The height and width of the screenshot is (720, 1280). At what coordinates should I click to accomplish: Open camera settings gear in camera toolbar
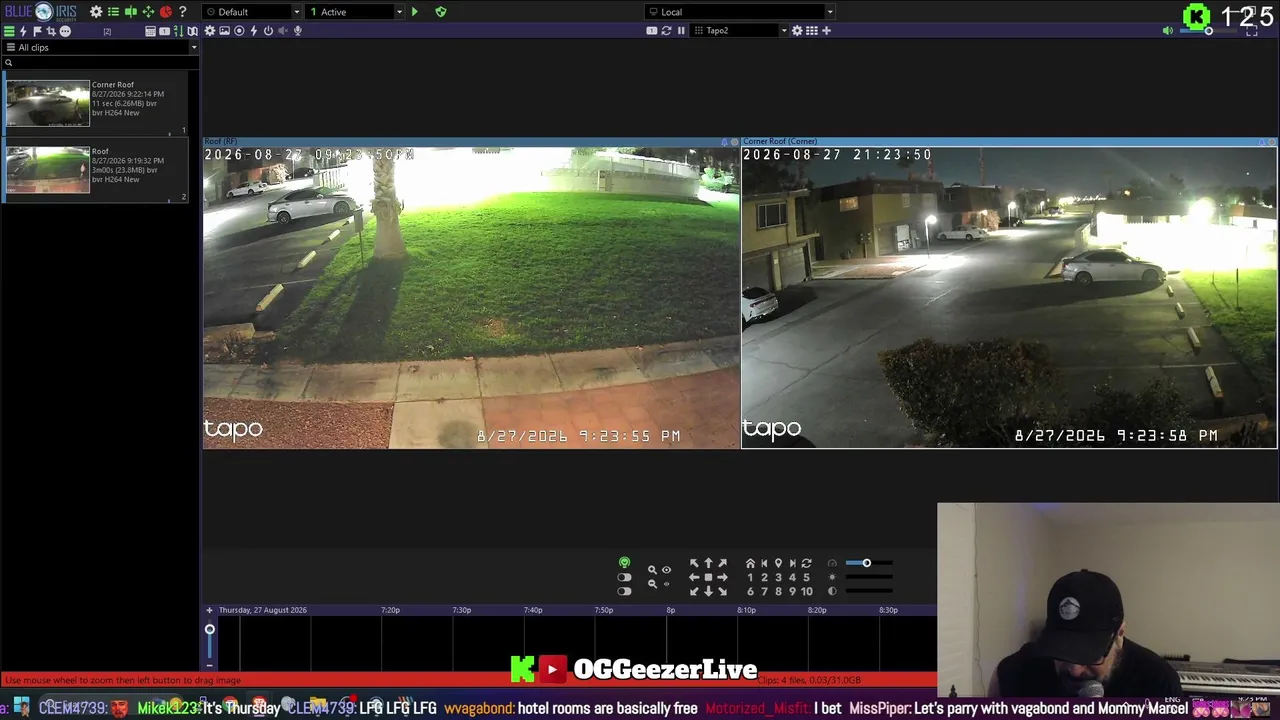click(210, 31)
